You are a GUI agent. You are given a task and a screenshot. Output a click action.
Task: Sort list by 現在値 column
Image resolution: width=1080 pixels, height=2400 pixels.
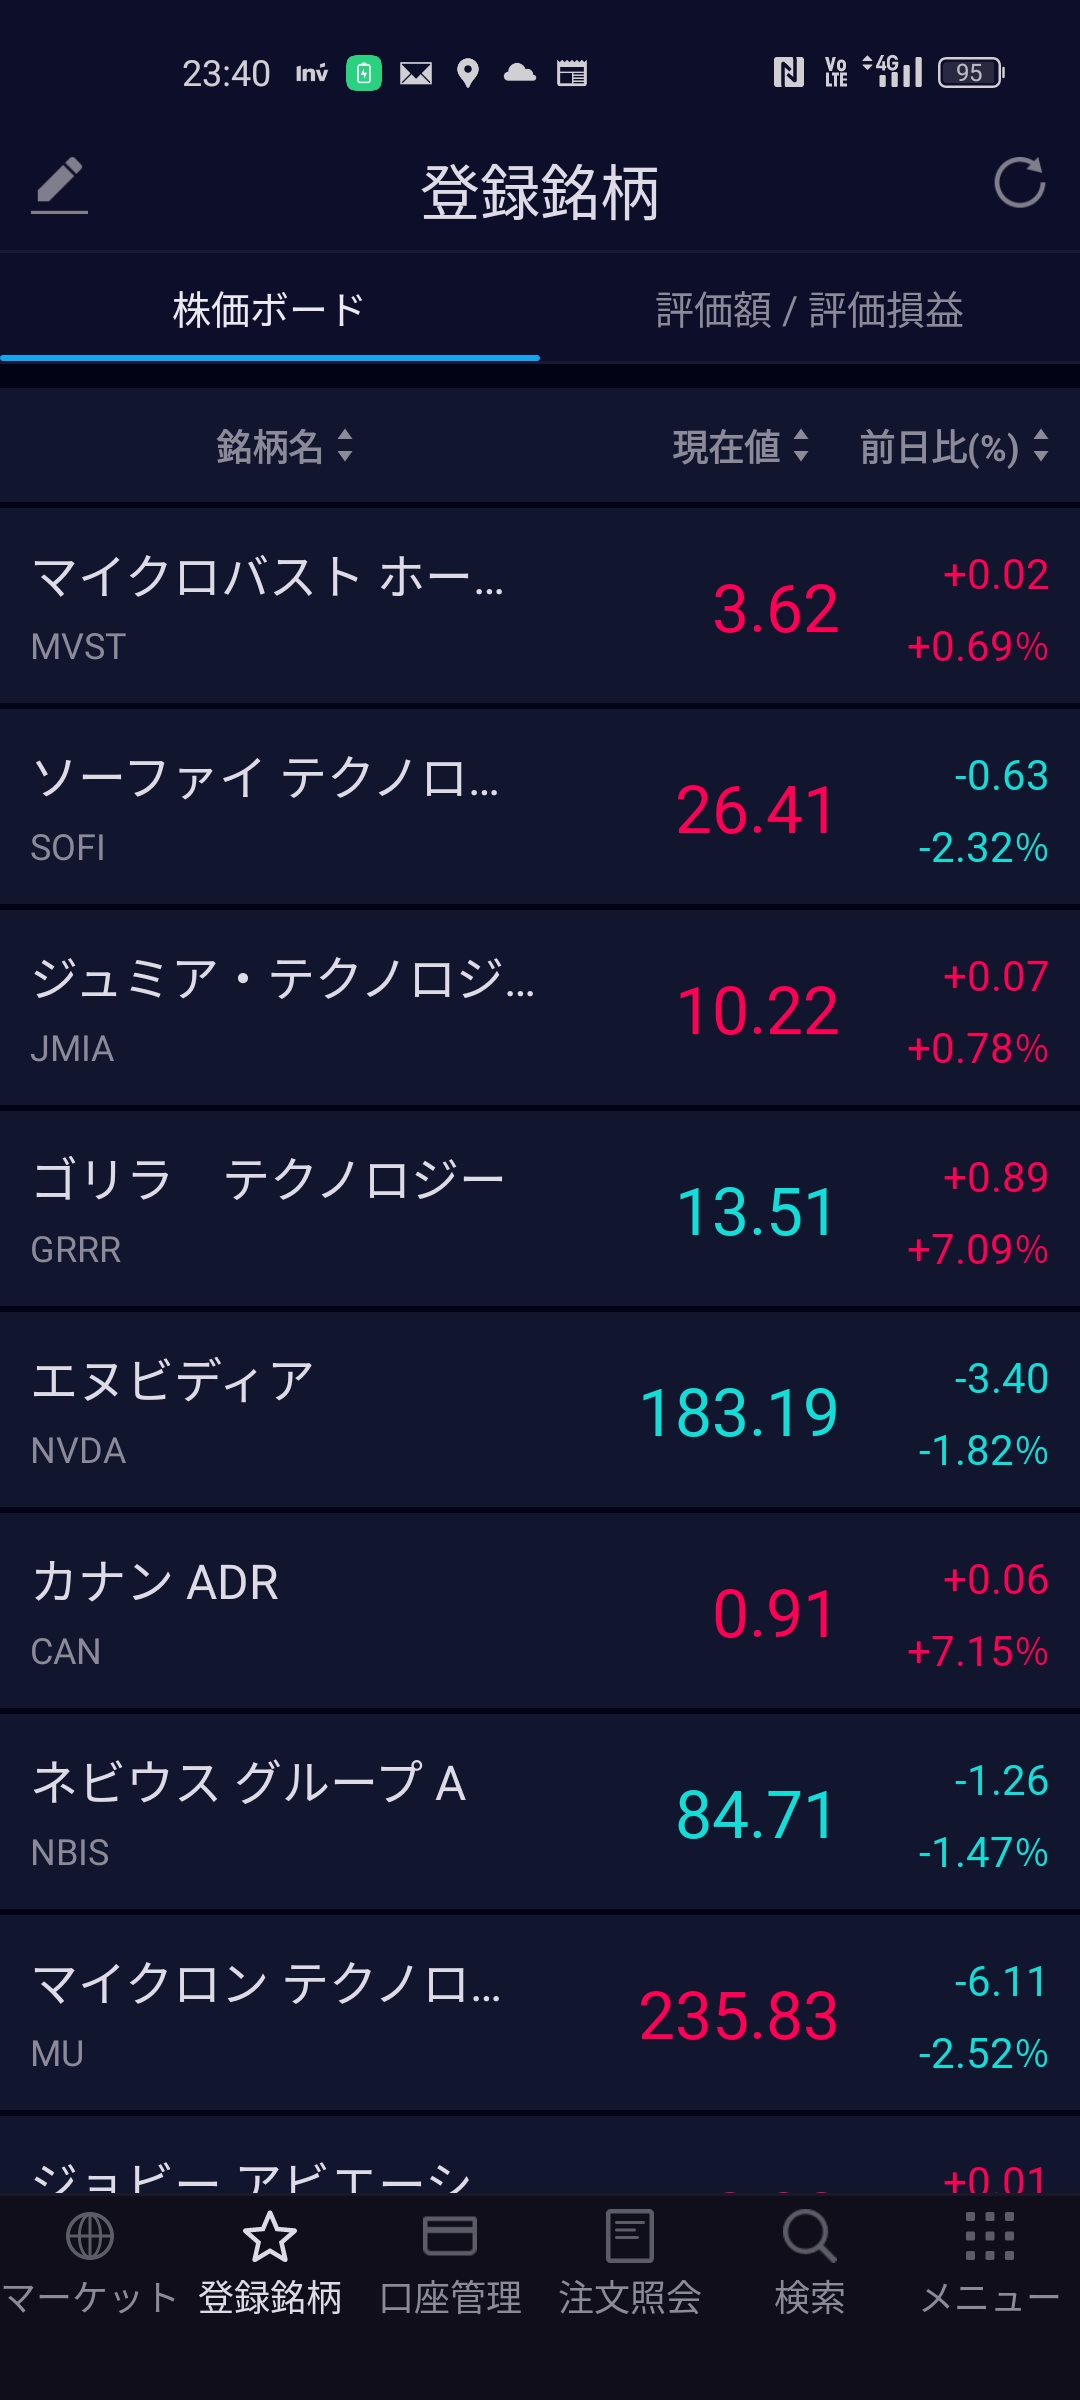[739, 446]
